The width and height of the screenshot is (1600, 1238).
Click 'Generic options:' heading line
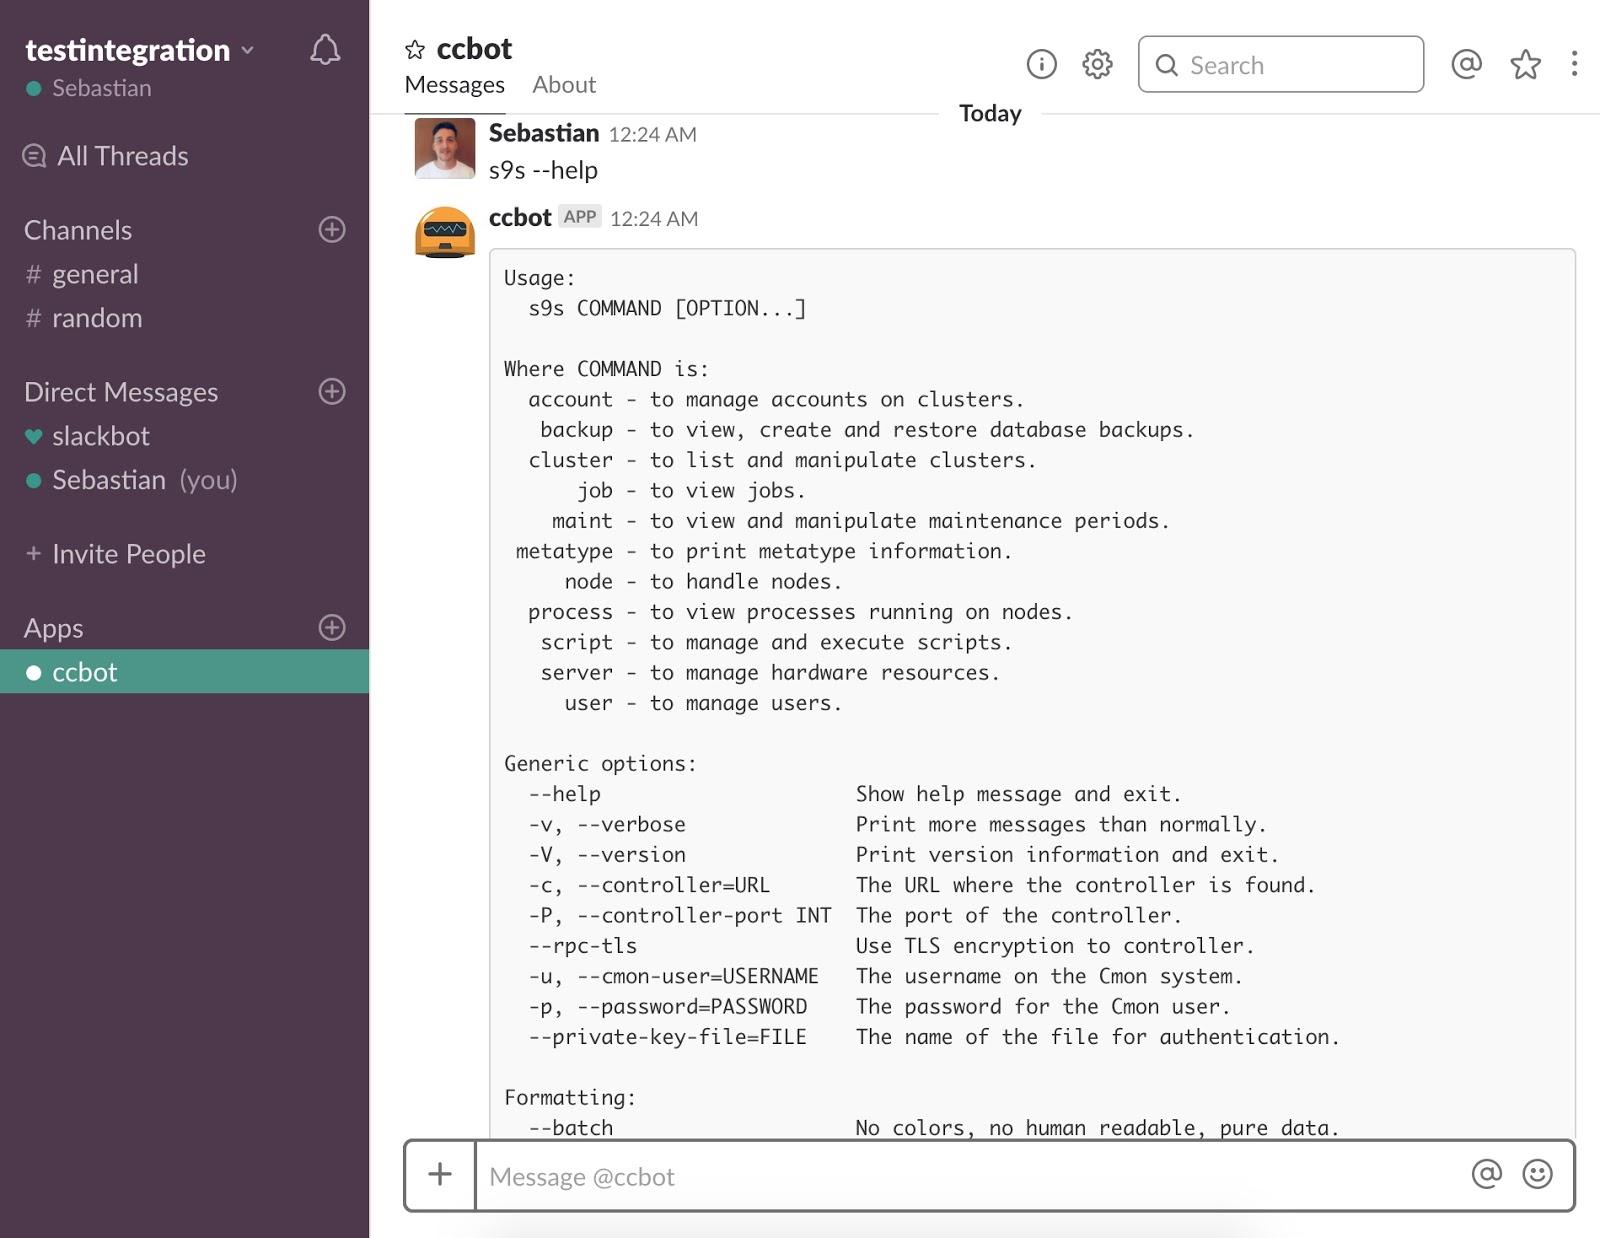pos(600,763)
